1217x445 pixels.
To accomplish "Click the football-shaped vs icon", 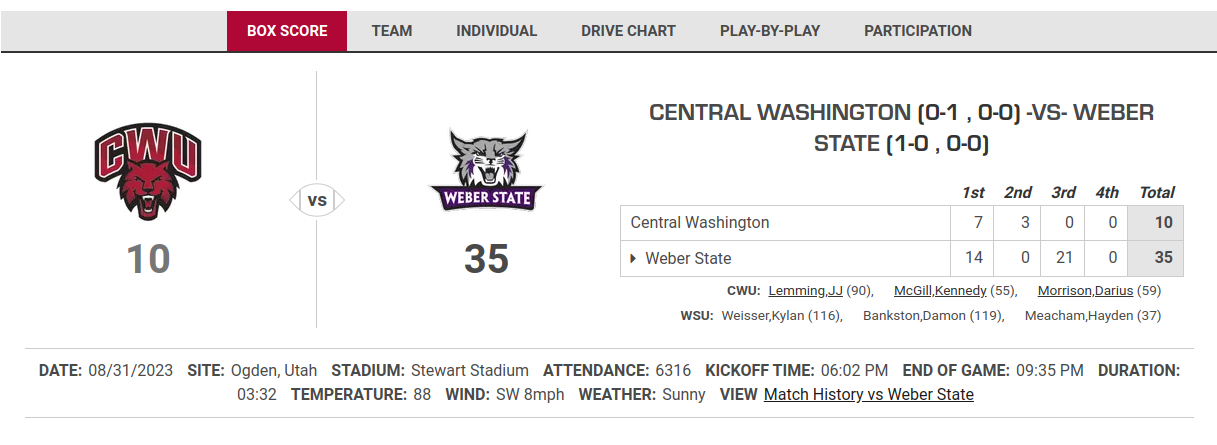I will click(317, 201).
